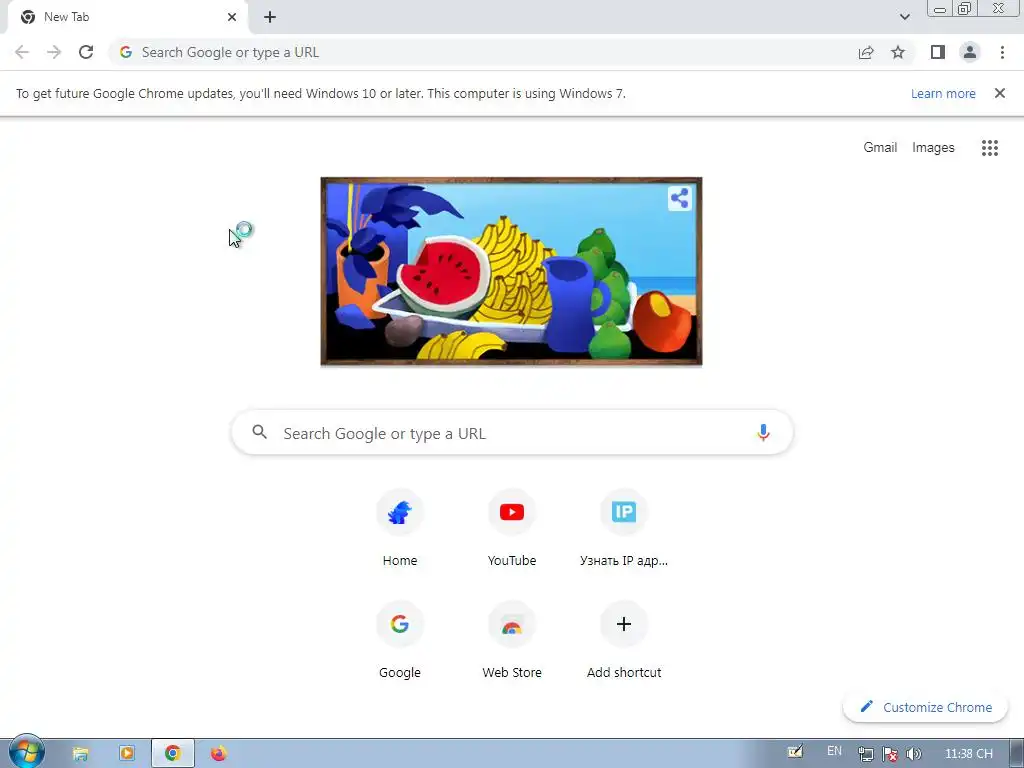Screen dimensions: 1024x768
Task: Open the profile avatar icon
Action: (970, 52)
